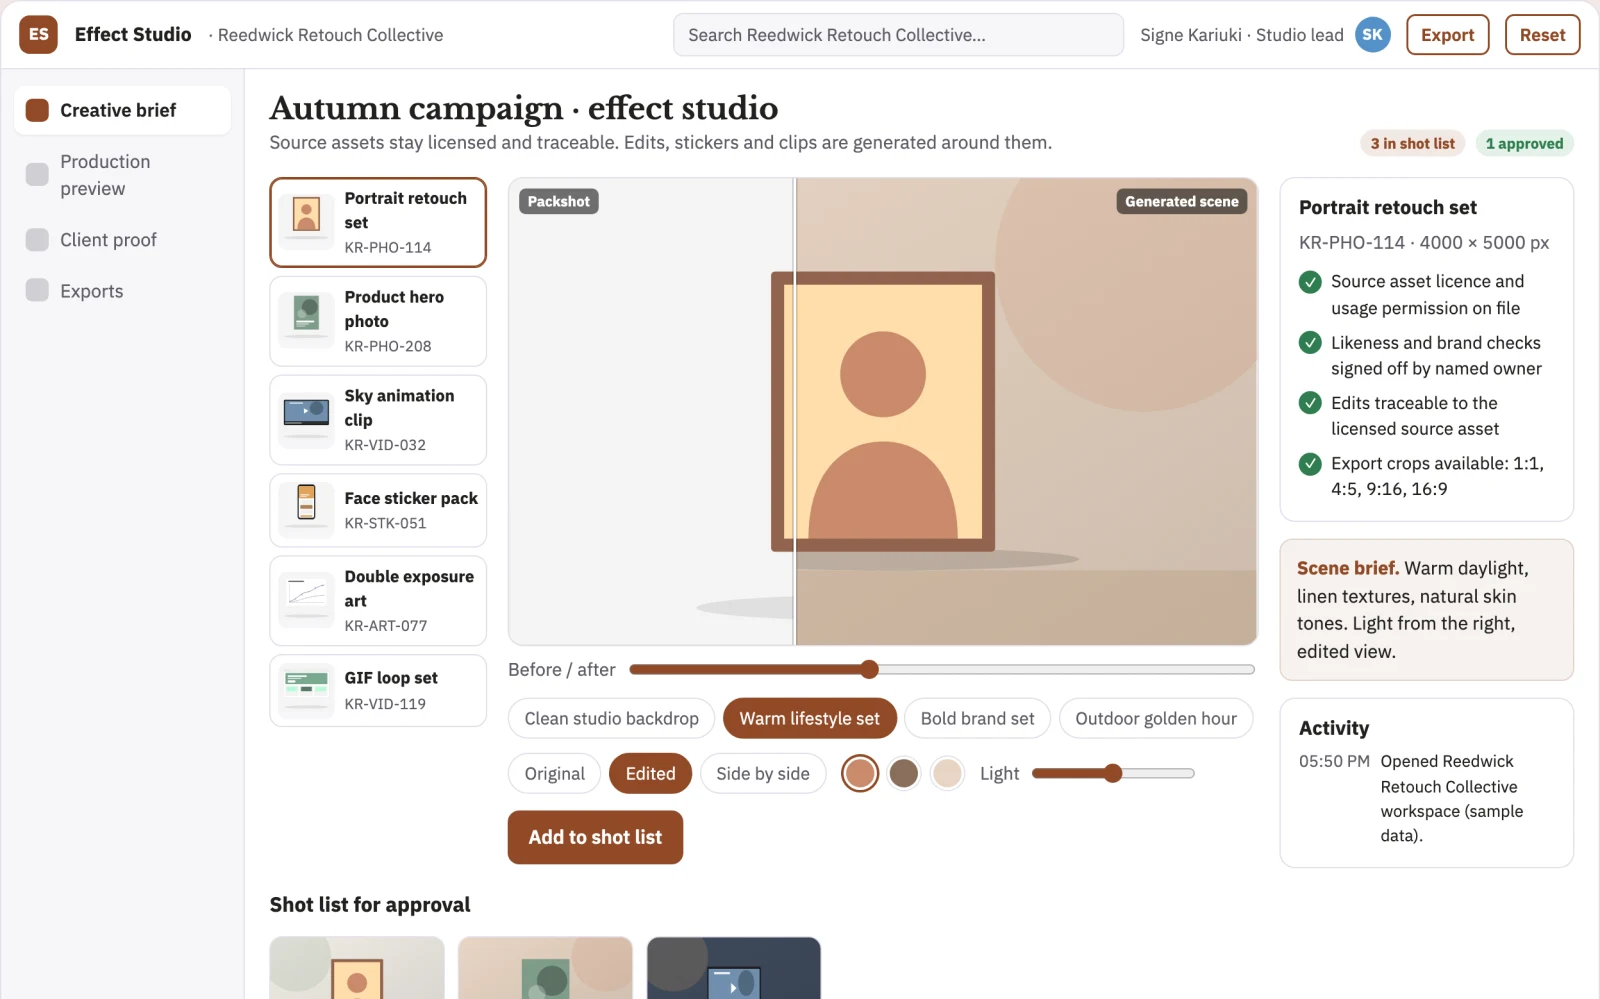Viewport: 1600px width, 999px height.
Task: Select the Product hero photo asset icon
Action: click(306, 321)
